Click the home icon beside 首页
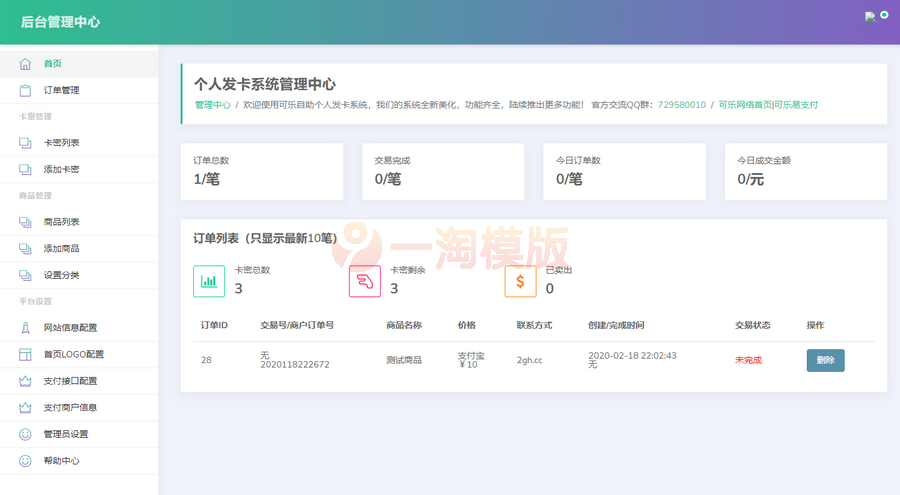Image resolution: width=900 pixels, height=495 pixels. click(x=25, y=64)
